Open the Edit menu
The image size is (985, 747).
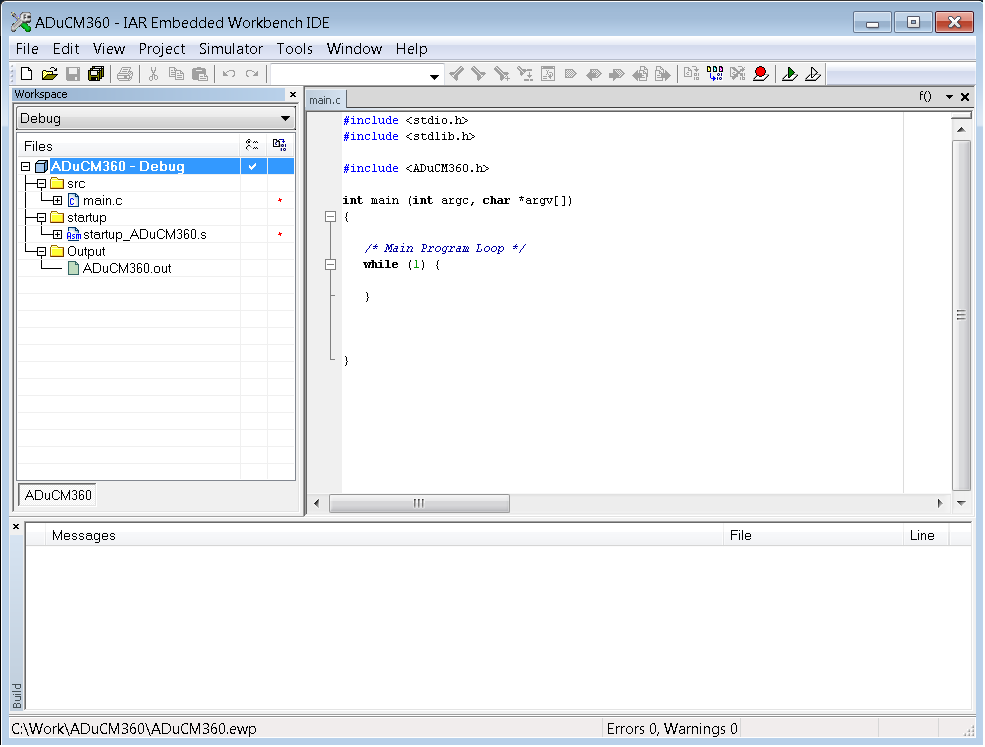pyautogui.click(x=66, y=49)
